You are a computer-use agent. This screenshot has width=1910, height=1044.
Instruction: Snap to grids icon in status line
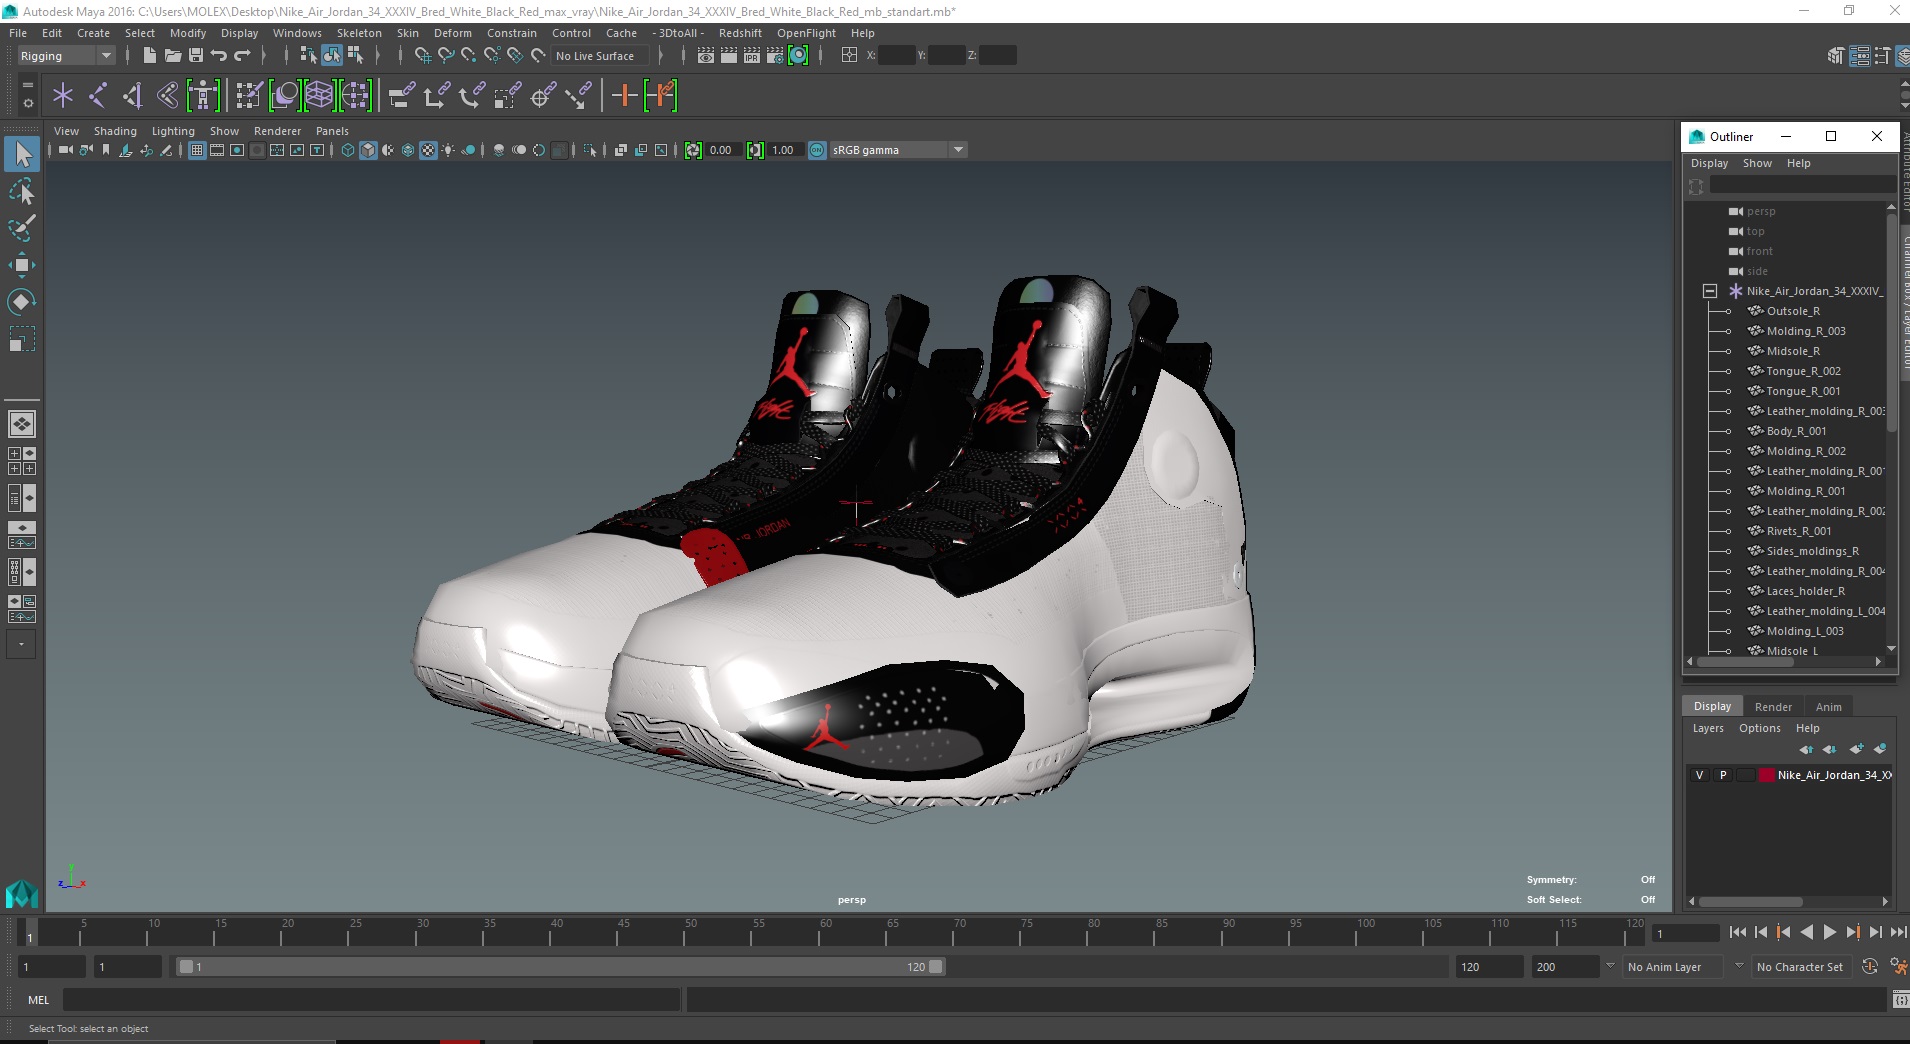(422, 56)
